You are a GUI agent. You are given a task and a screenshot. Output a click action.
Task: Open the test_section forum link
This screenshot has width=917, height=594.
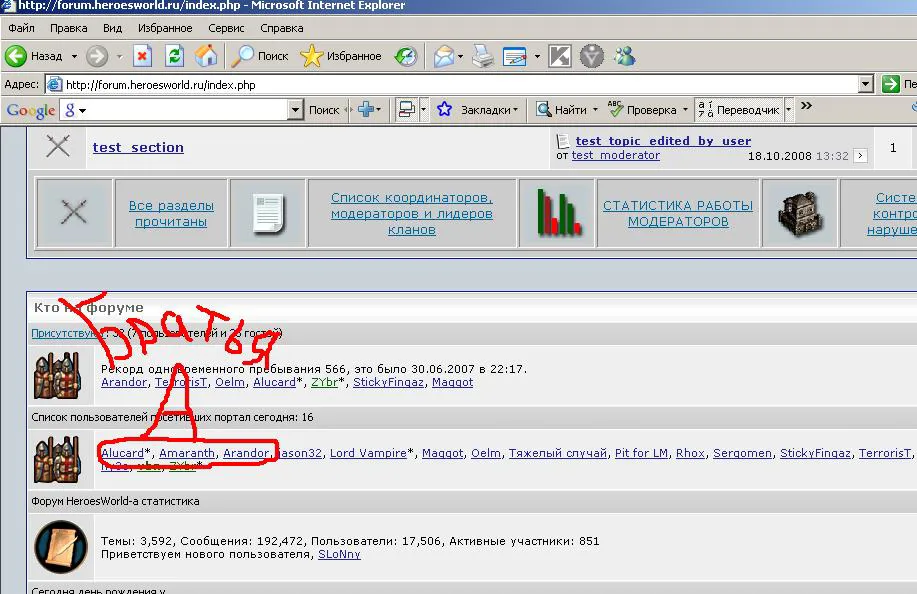pyautogui.click(x=138, y=147)
